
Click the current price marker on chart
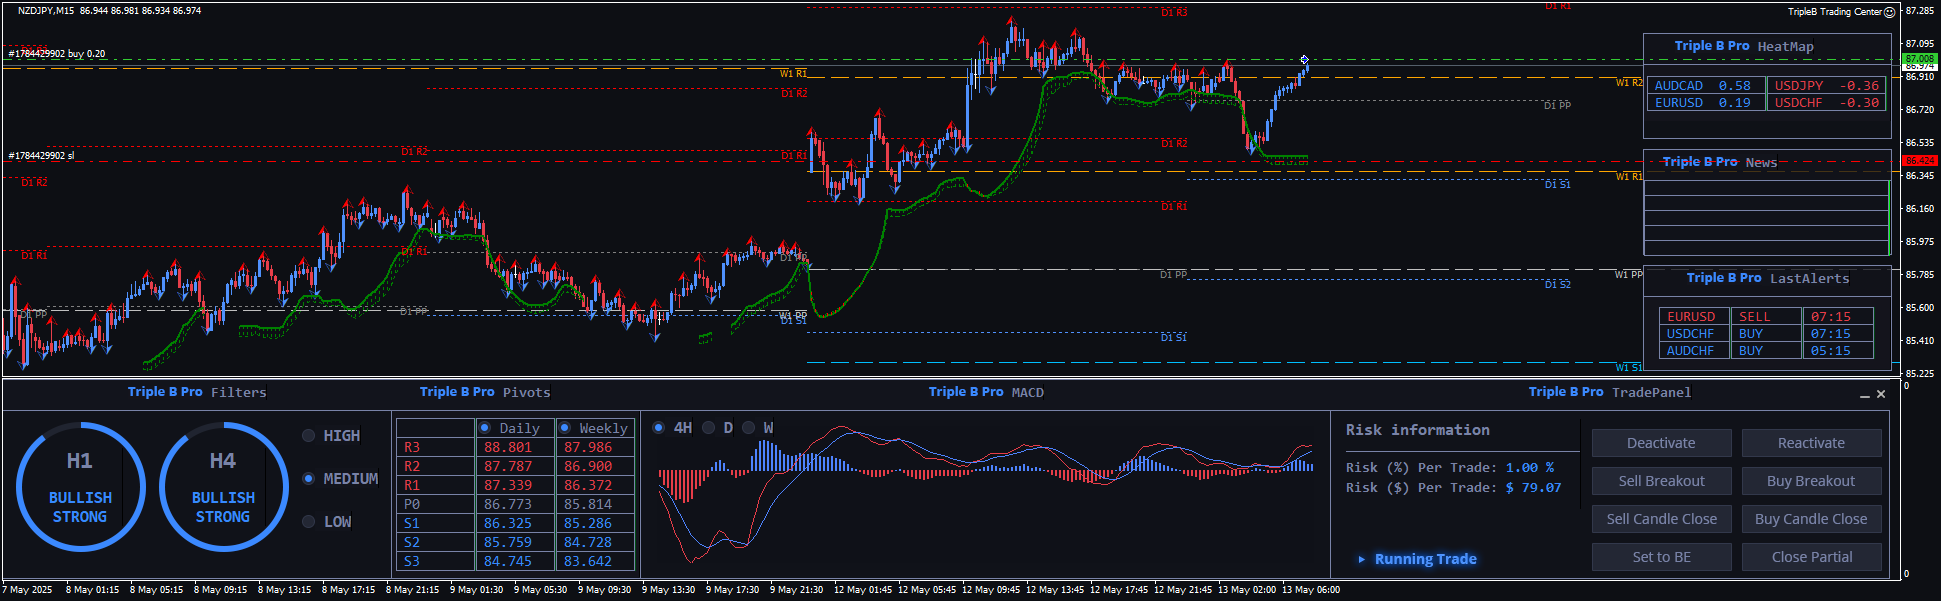pos(1304,60)
